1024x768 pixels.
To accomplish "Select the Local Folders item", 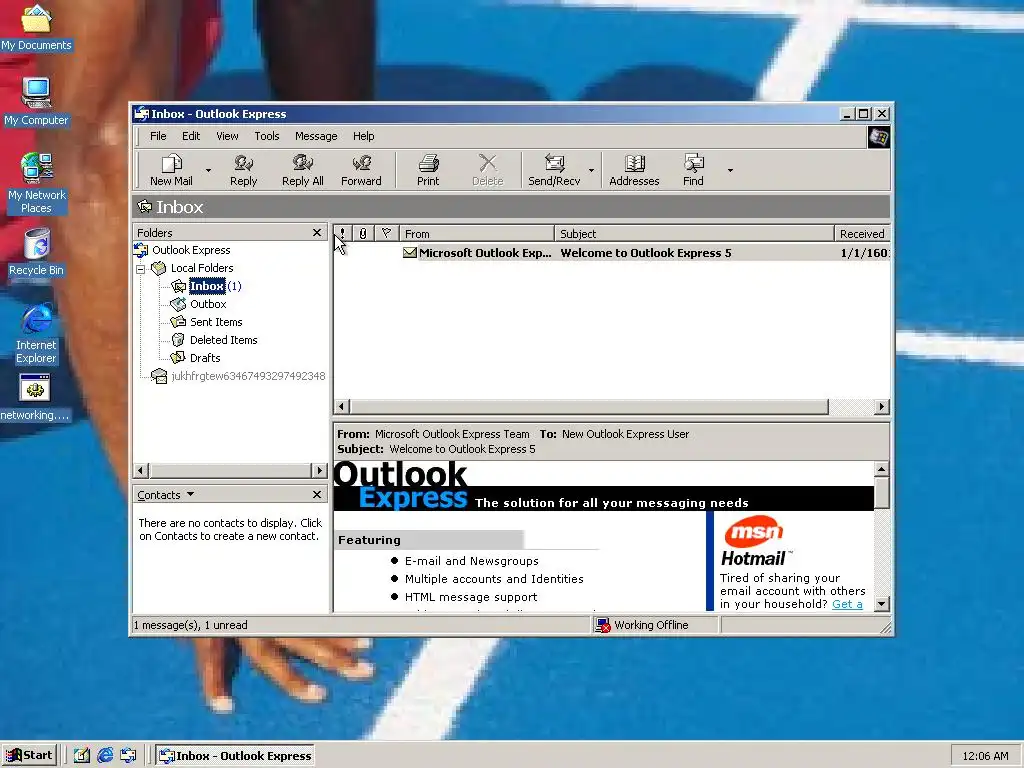I will tap(202, 268).
